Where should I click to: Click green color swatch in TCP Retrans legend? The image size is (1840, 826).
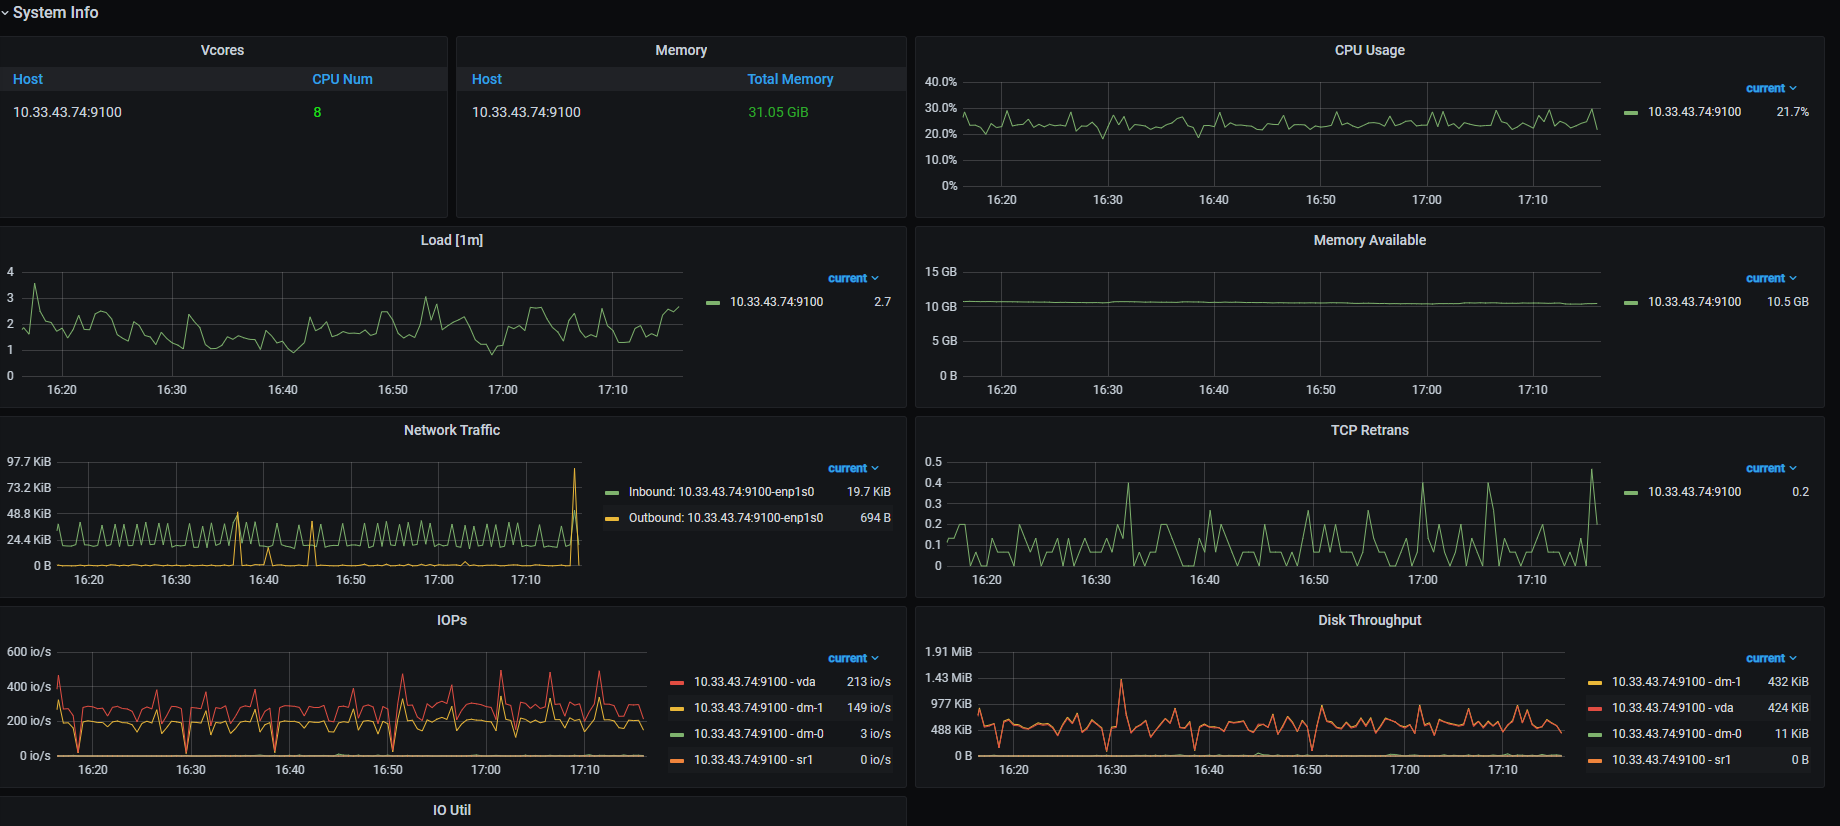coord(1631,493)
